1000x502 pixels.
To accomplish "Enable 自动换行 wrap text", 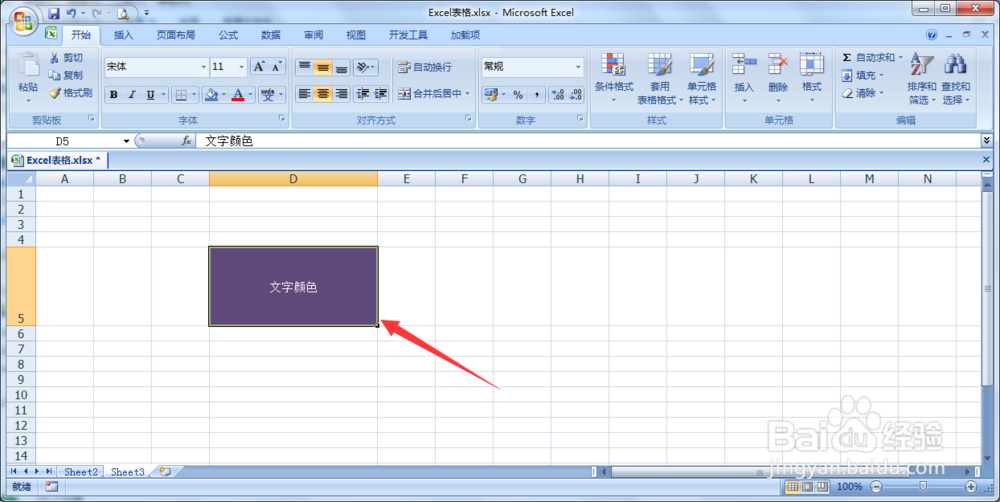I will [x=425, y=67].
